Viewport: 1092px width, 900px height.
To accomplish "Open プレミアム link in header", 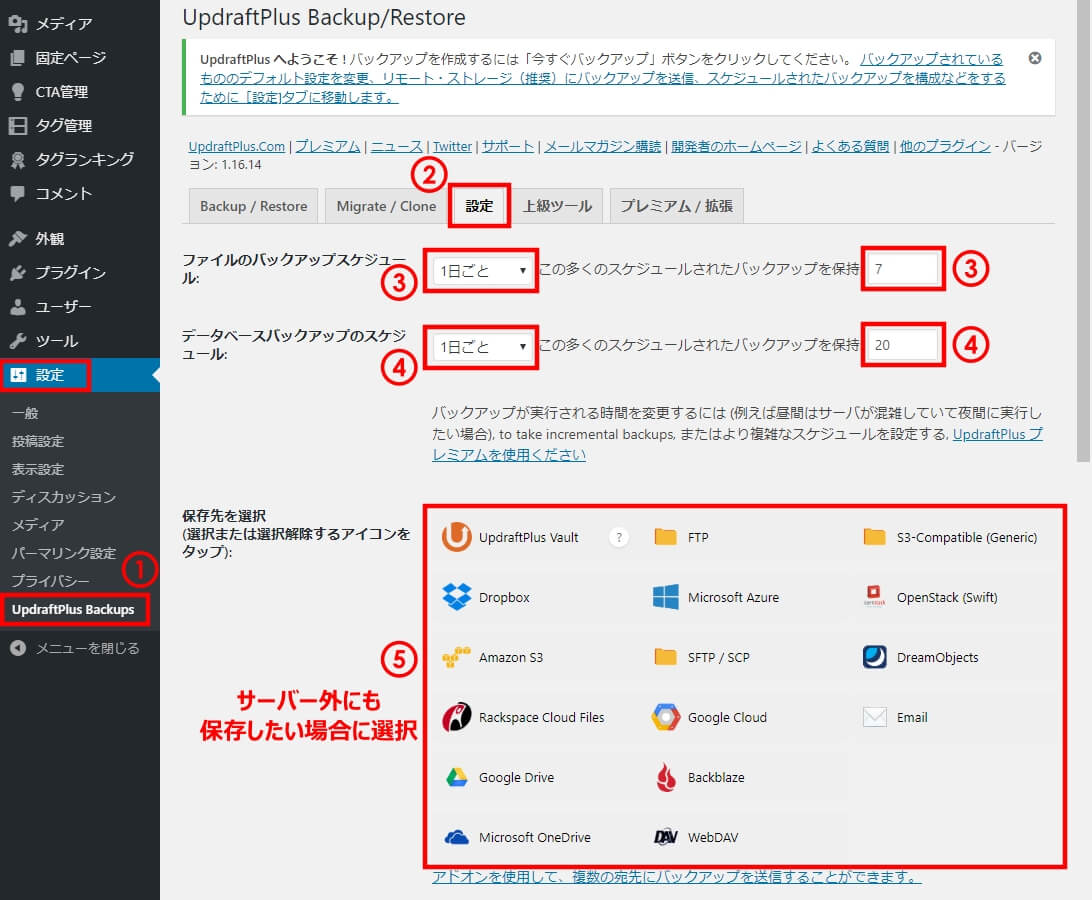I will click(x=327, y=146).
